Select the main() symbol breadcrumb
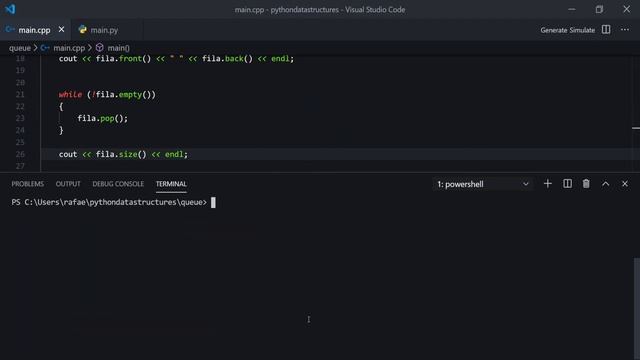The image size is (640, 360). coord(118,48)
